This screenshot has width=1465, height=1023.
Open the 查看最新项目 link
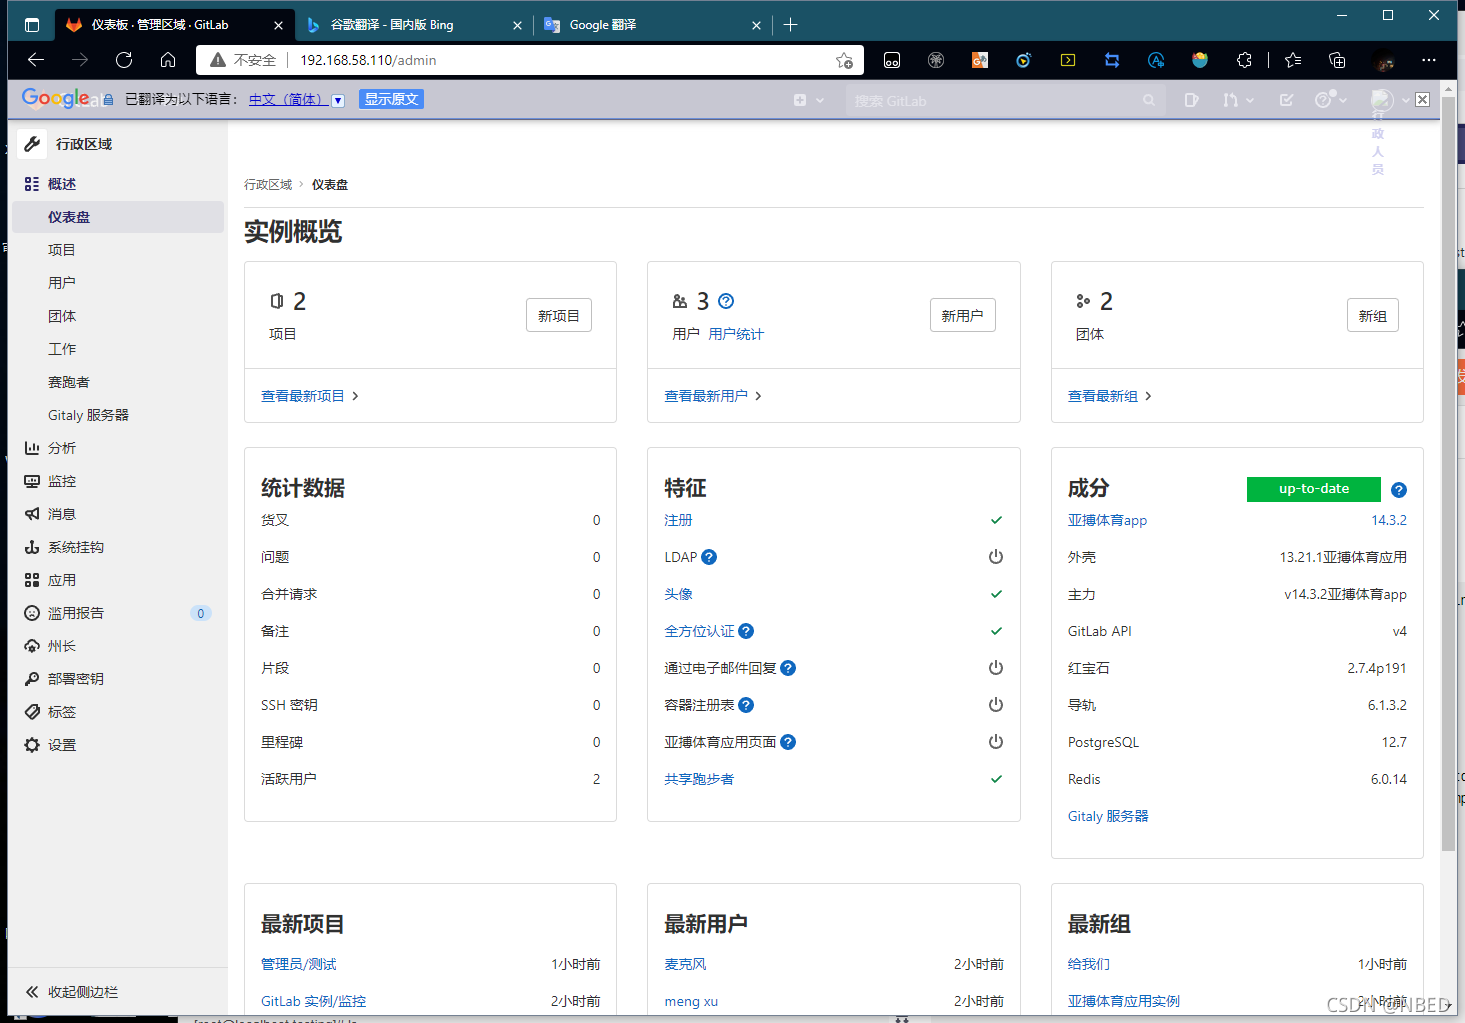304,395
